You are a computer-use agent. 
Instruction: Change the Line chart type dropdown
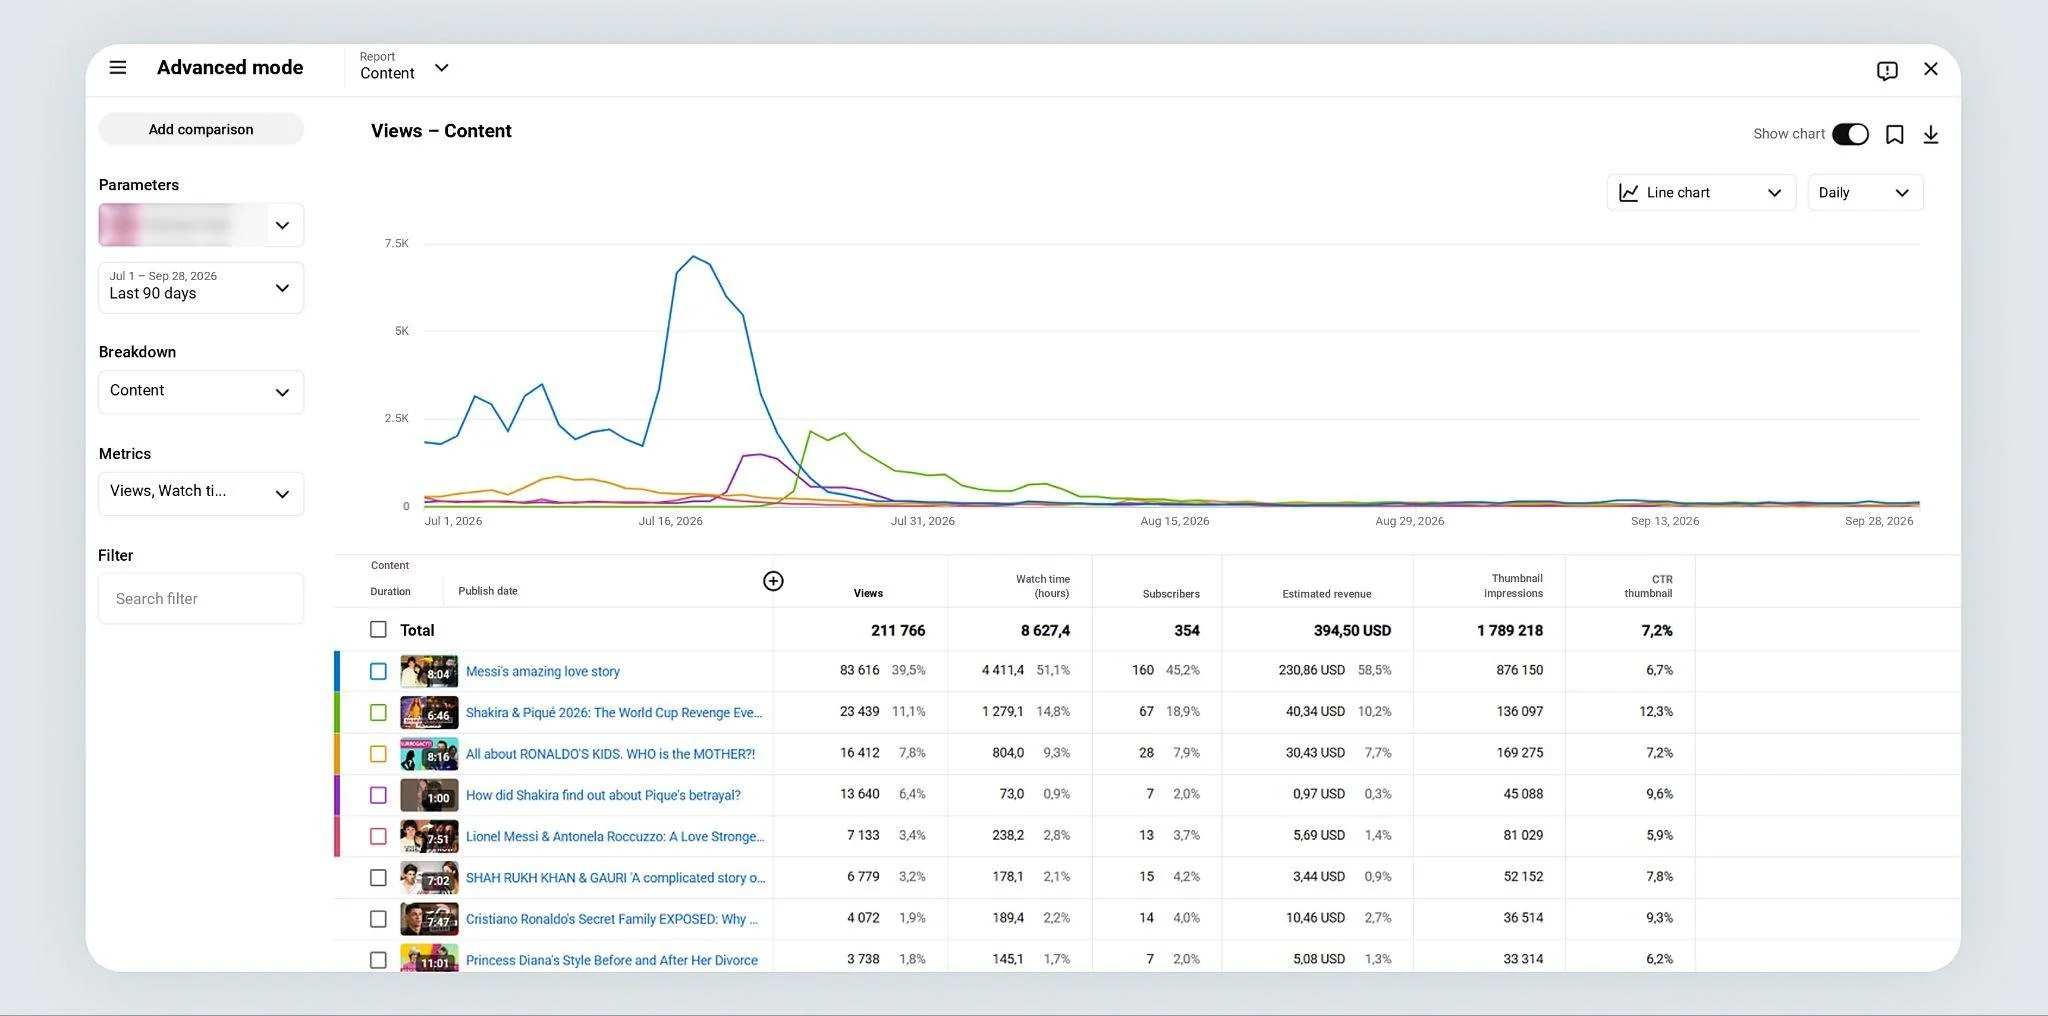1701,192
